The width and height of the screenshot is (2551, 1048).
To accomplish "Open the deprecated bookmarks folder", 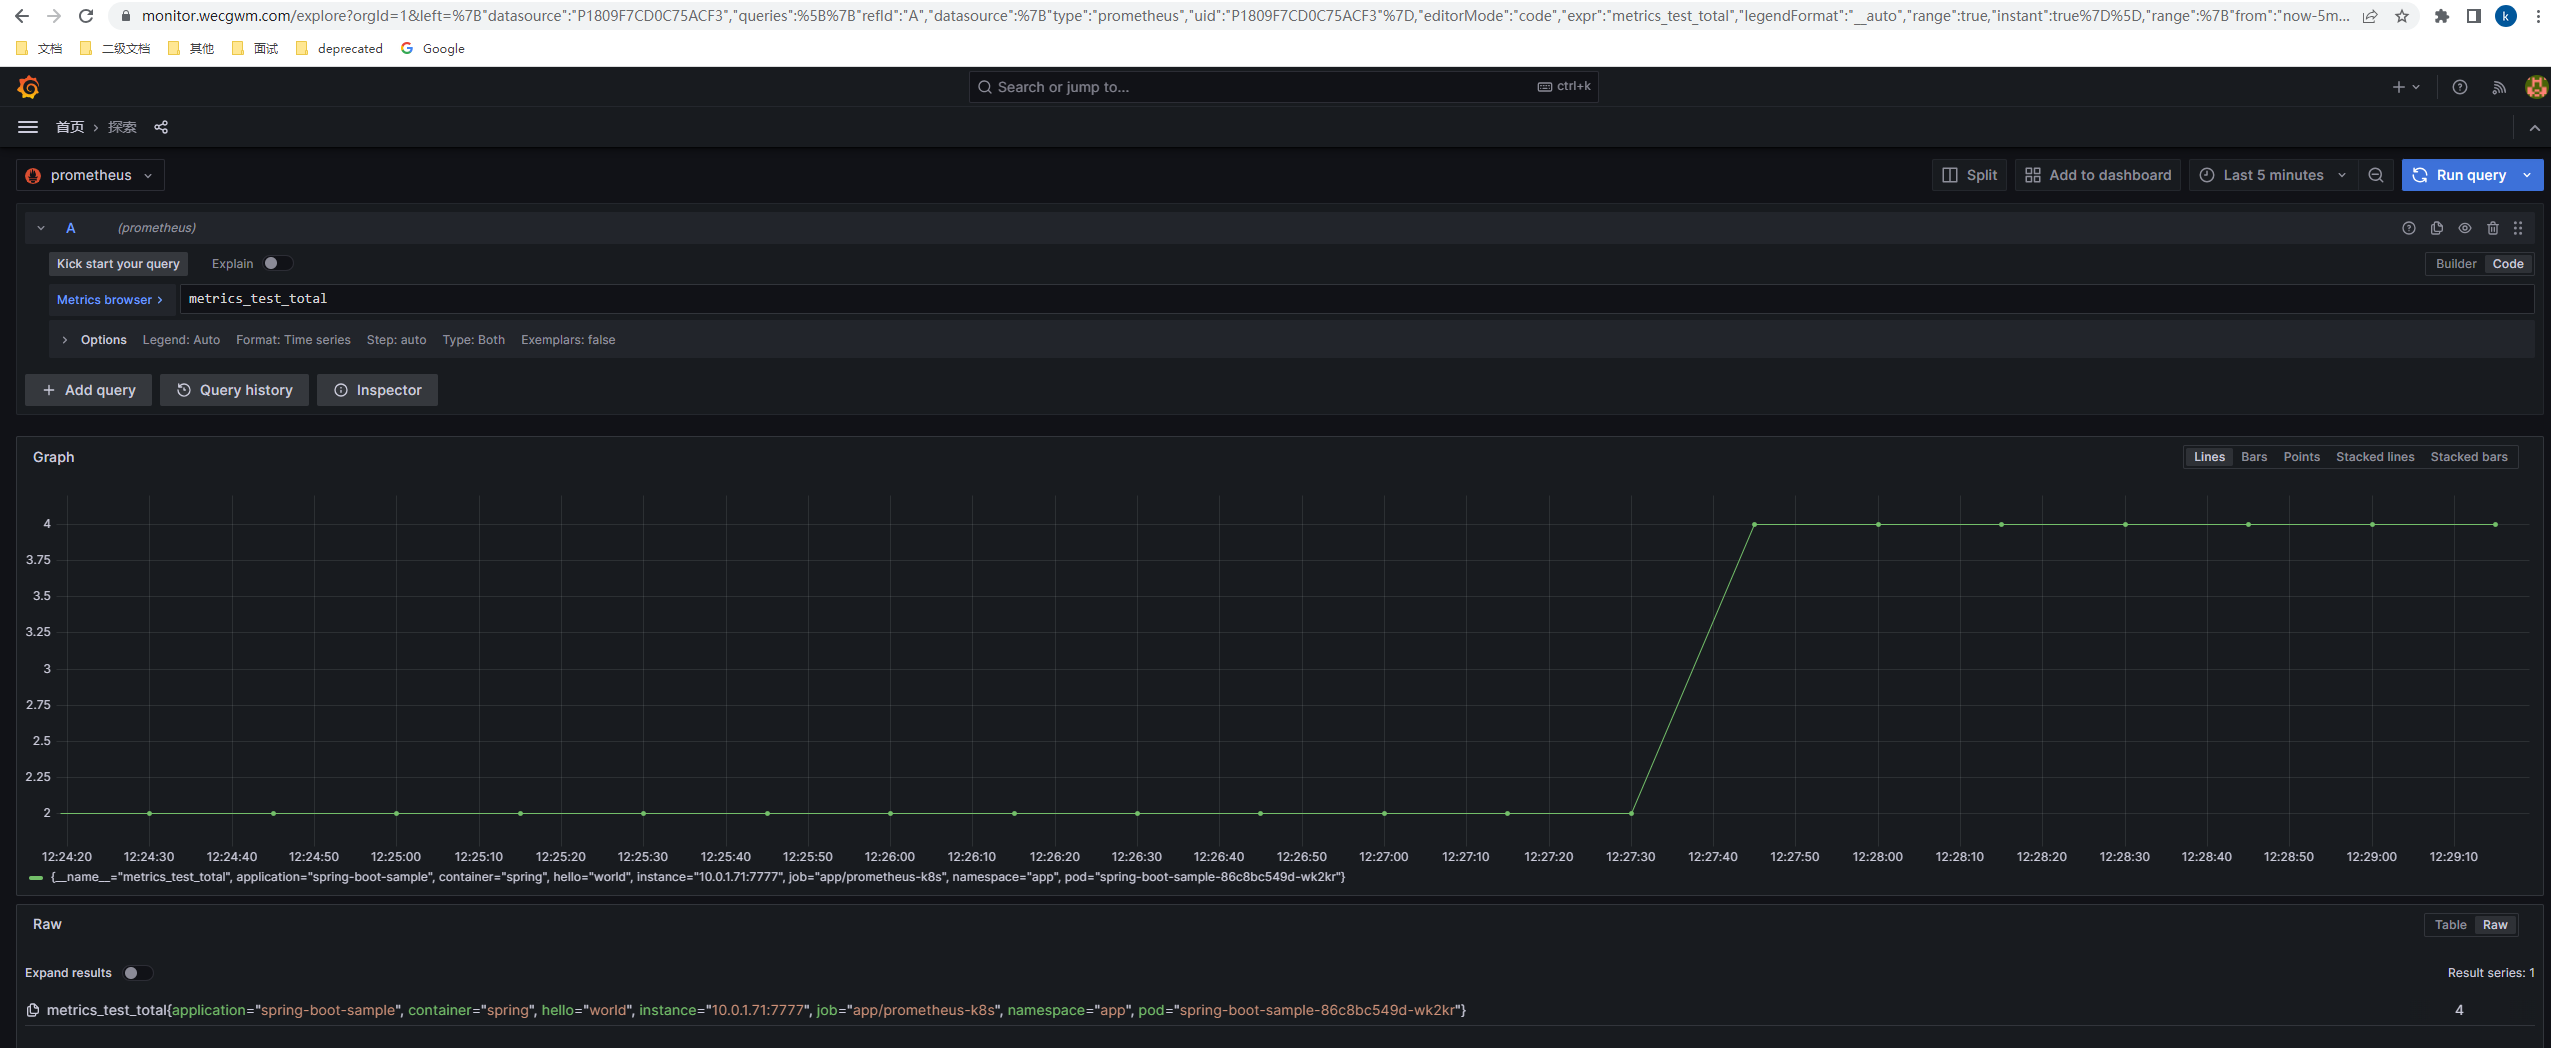I will (340, 48).
